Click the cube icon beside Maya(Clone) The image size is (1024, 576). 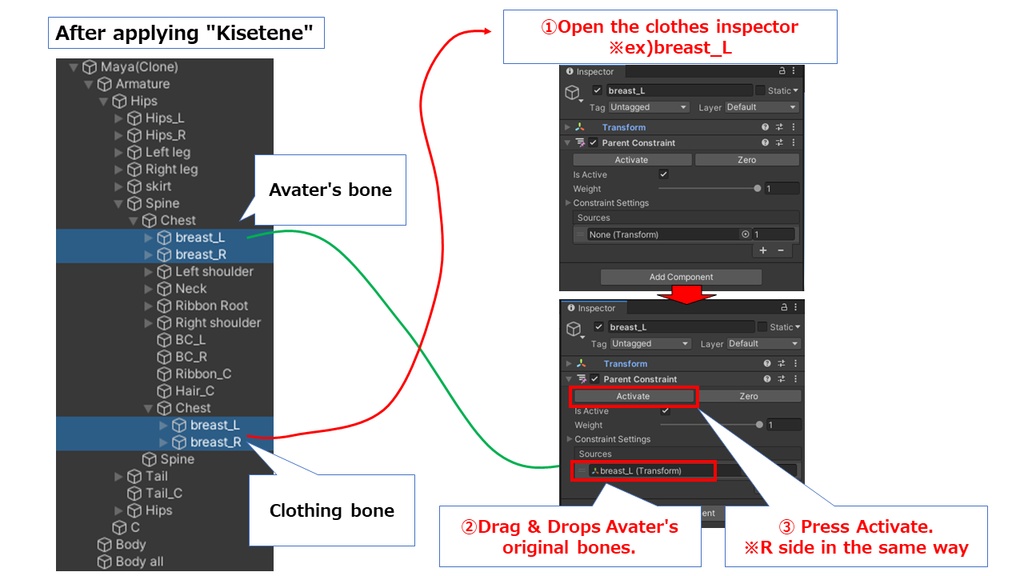pos(89,67)
